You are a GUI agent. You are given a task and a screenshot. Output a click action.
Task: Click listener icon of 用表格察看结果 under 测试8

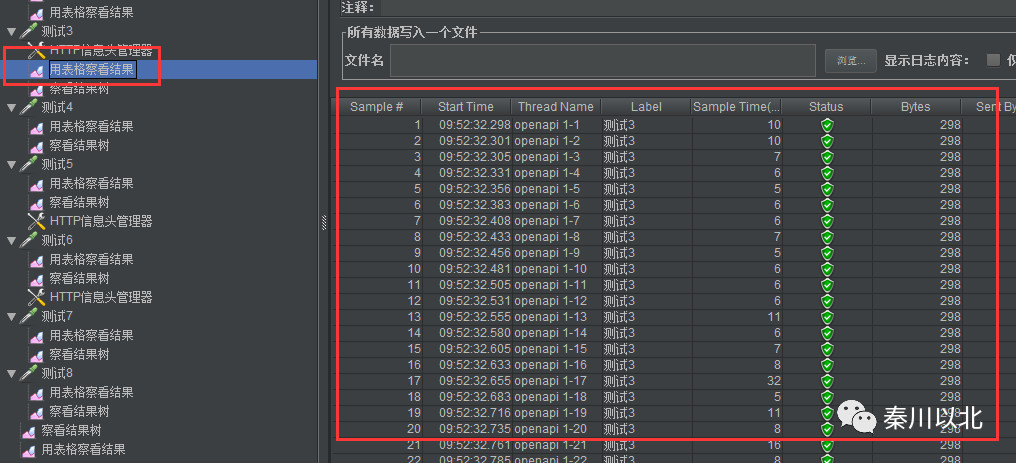click(x=38, y=393)
